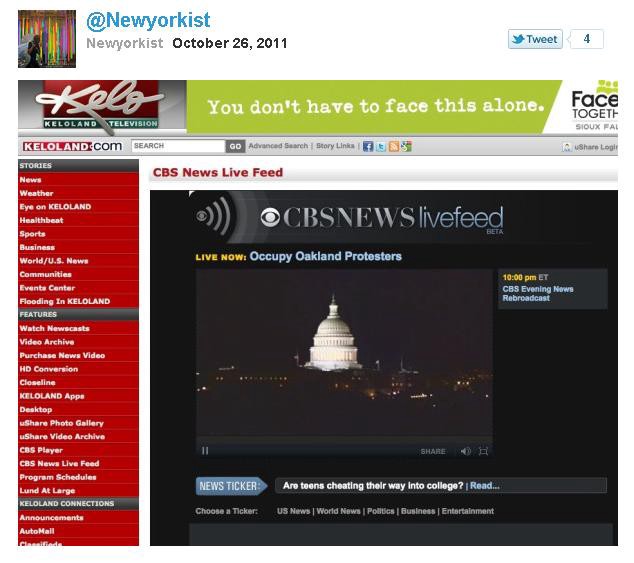Click the tweet count bubble showing 4
This screenshot has width=634, height=563.
tap(586, 39)
